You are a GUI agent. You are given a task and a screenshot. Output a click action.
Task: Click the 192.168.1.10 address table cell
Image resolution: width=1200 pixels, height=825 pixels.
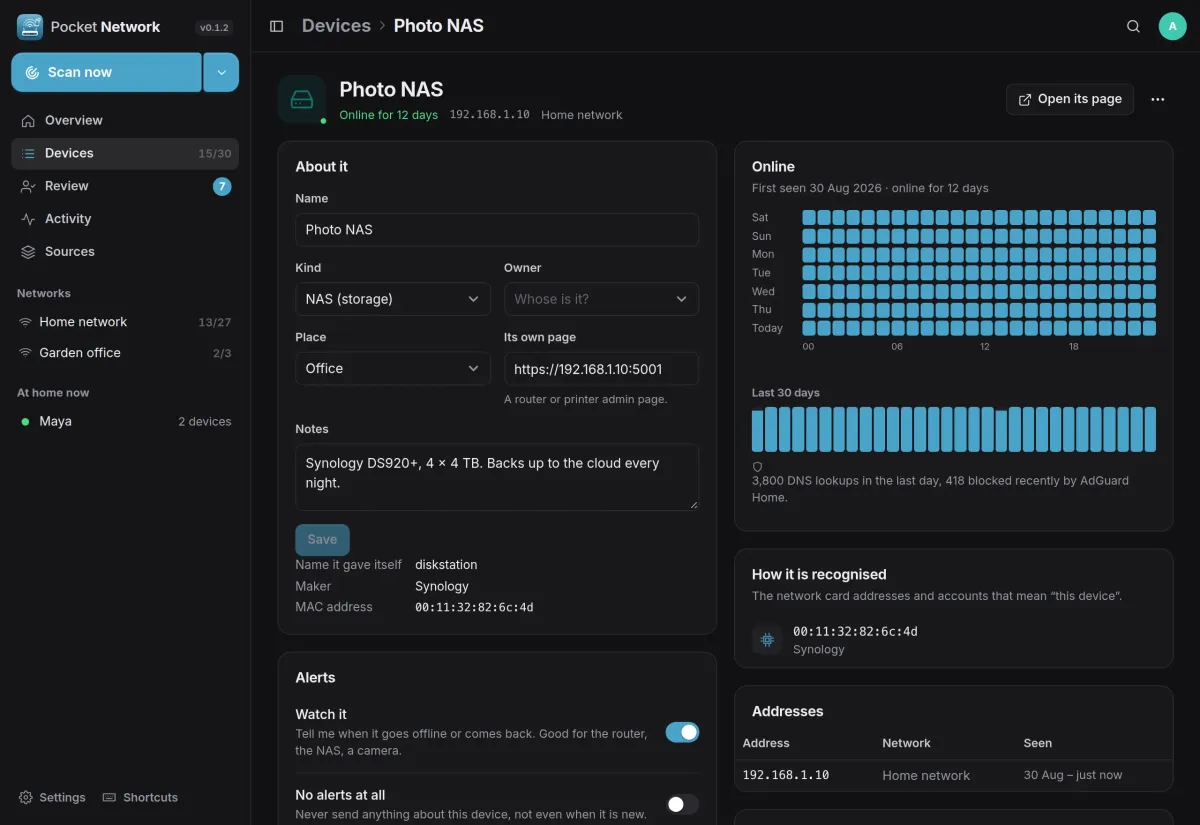(x=786, y=775)
